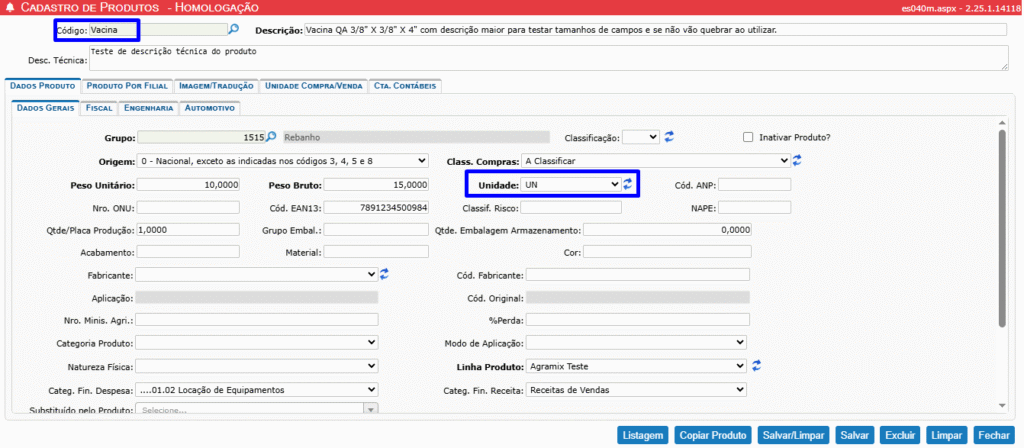Reload the Fabricante list with its refresh icon
Viewport: 1024px width, 448px height.
tap(385, 274)
